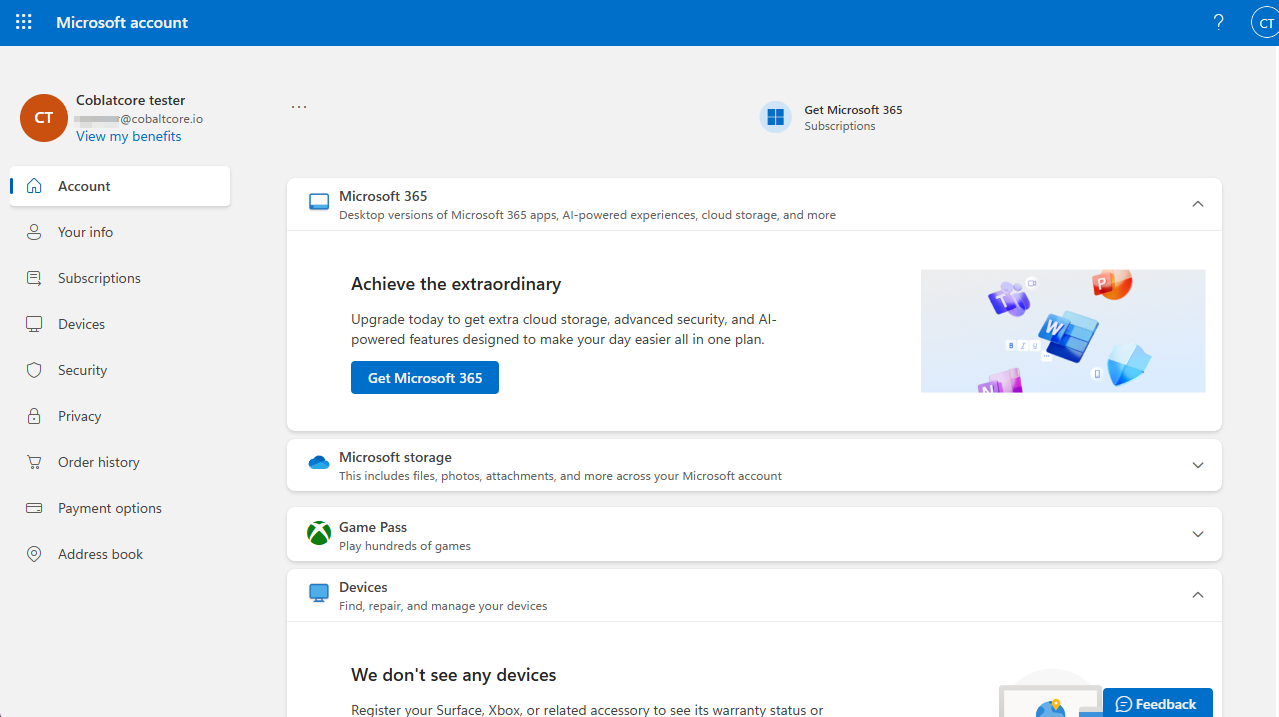Click the three-dot more options ellipsis
Screen dimensions: 1279x717
[299, 107]
